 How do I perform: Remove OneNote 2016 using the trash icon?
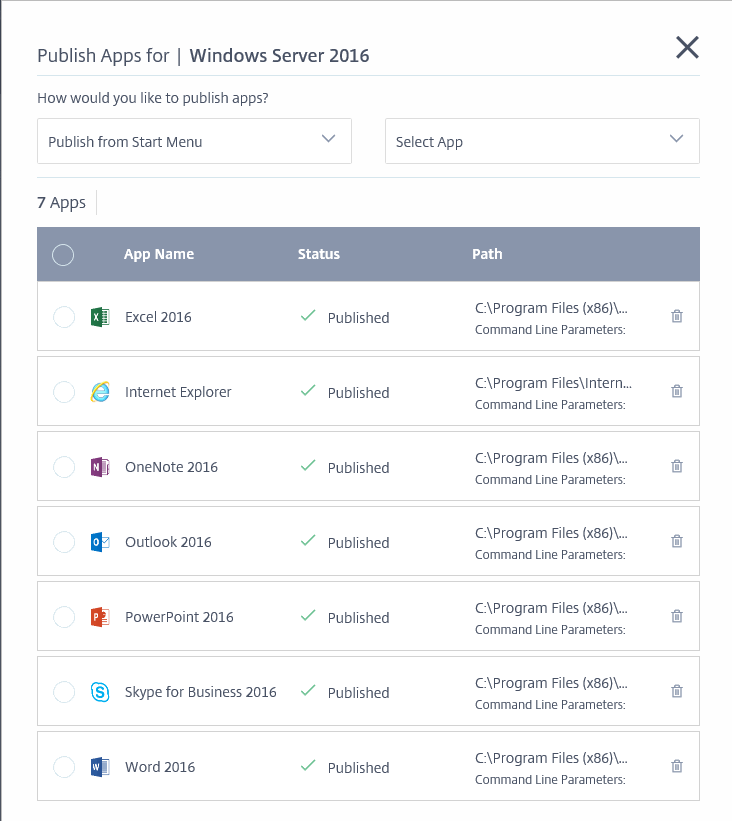coord(677,466)
